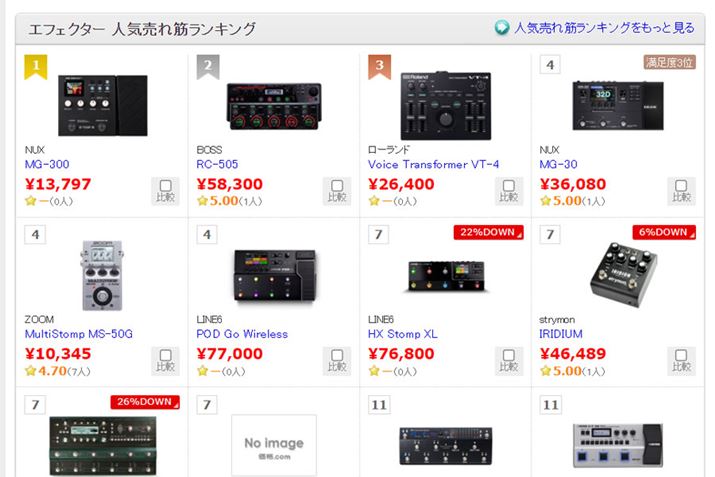715x477 pixels.
Task: Open the NUX MG-300 product link
Action: point(47,164)
